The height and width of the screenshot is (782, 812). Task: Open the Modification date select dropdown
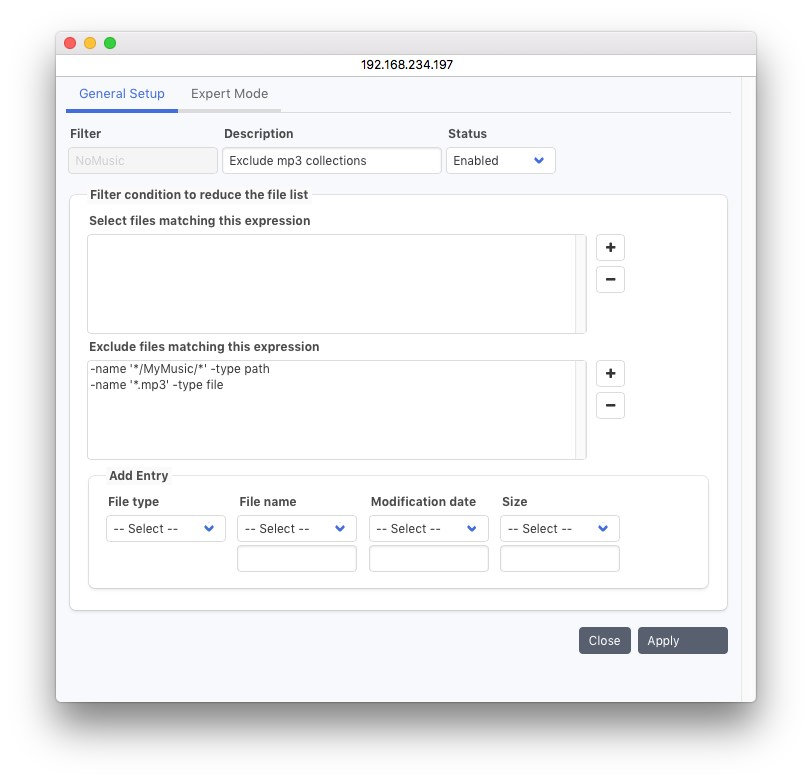click(x=428, y=529)
